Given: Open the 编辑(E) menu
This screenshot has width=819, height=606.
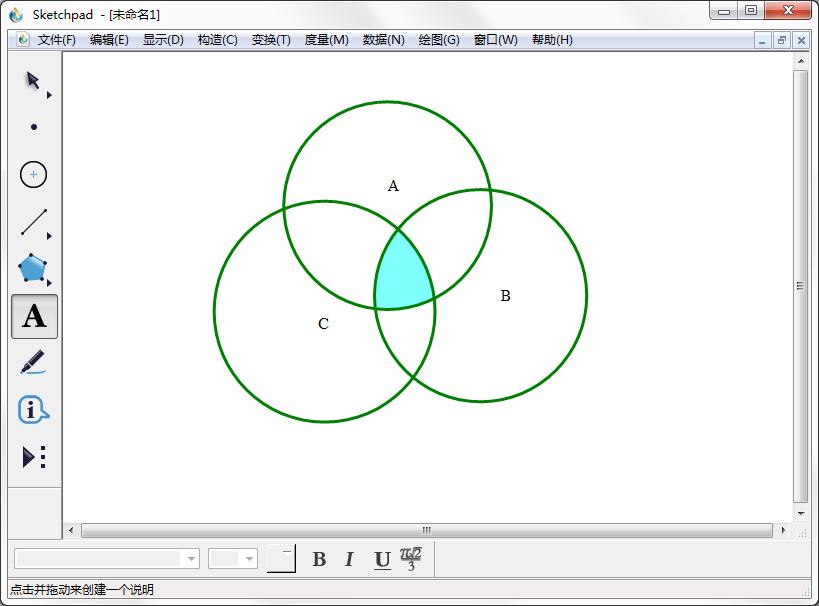Looking at the screenshot, I should pyautogui.click(x=109, y=40).
